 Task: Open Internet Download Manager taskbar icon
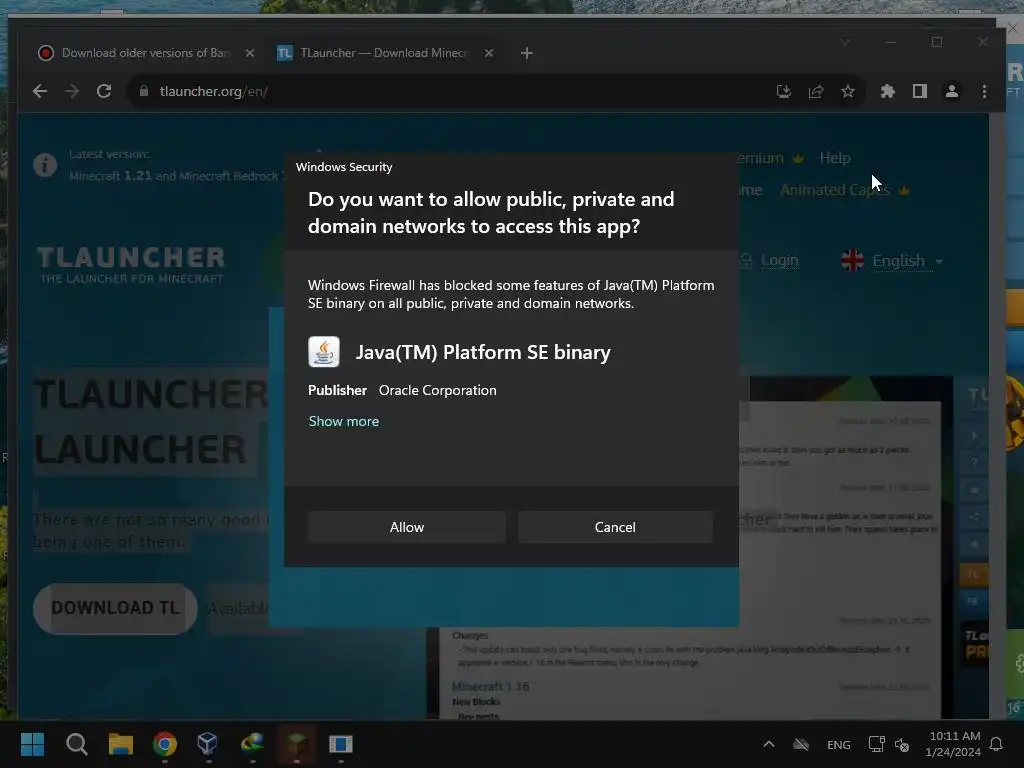click(x=252, y=744)
